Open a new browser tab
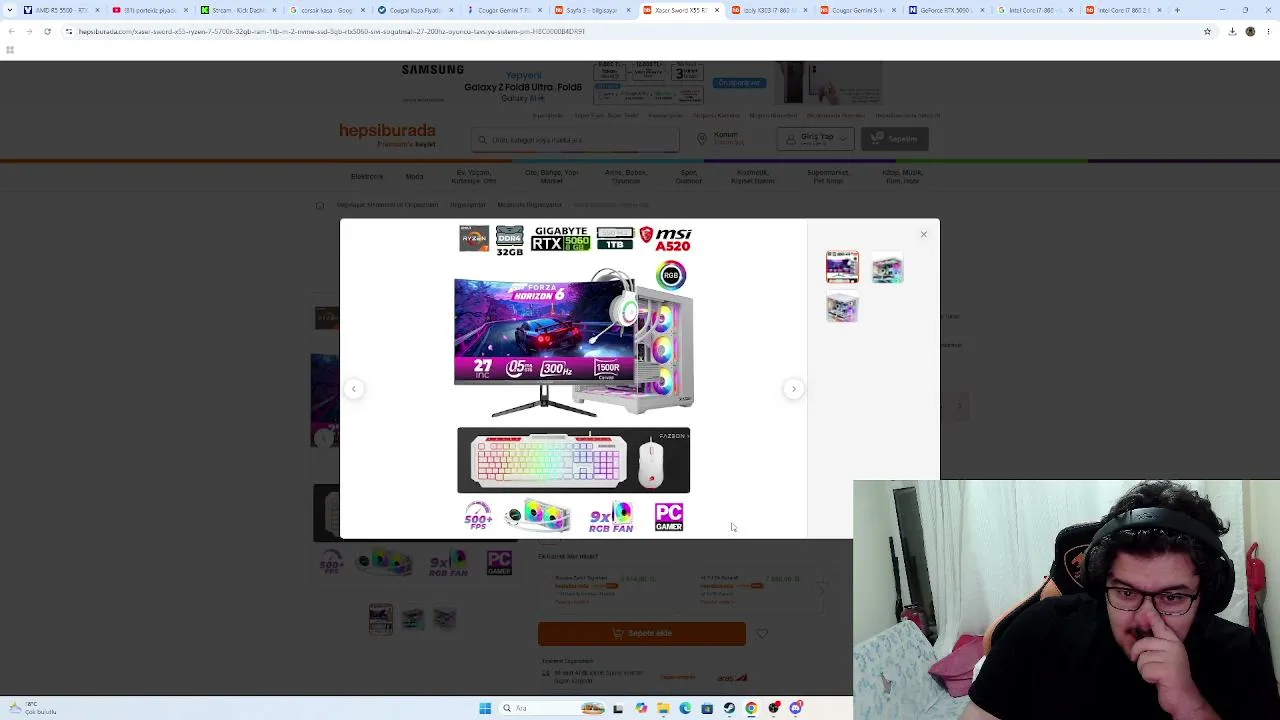 pyautogui.click(x=1177, y=10)
